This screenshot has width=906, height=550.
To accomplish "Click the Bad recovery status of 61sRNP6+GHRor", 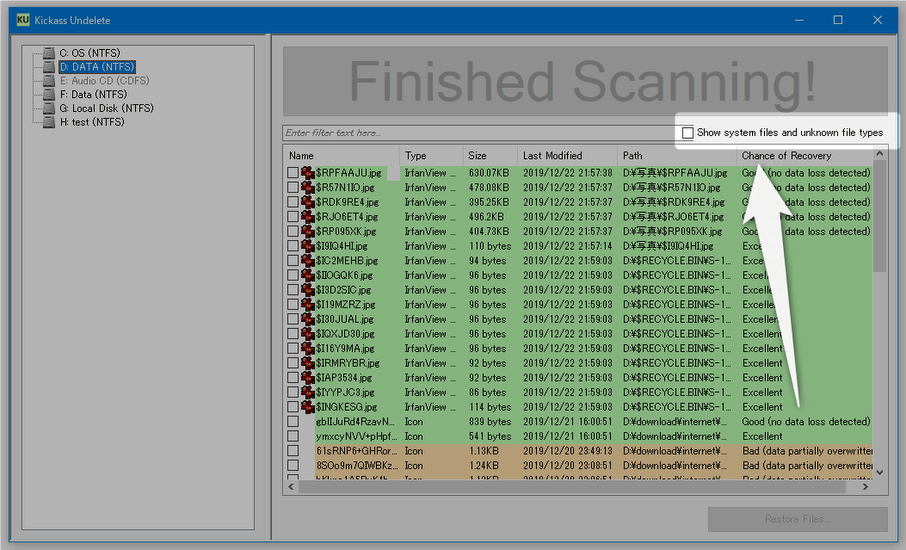I will click(807, 451).
